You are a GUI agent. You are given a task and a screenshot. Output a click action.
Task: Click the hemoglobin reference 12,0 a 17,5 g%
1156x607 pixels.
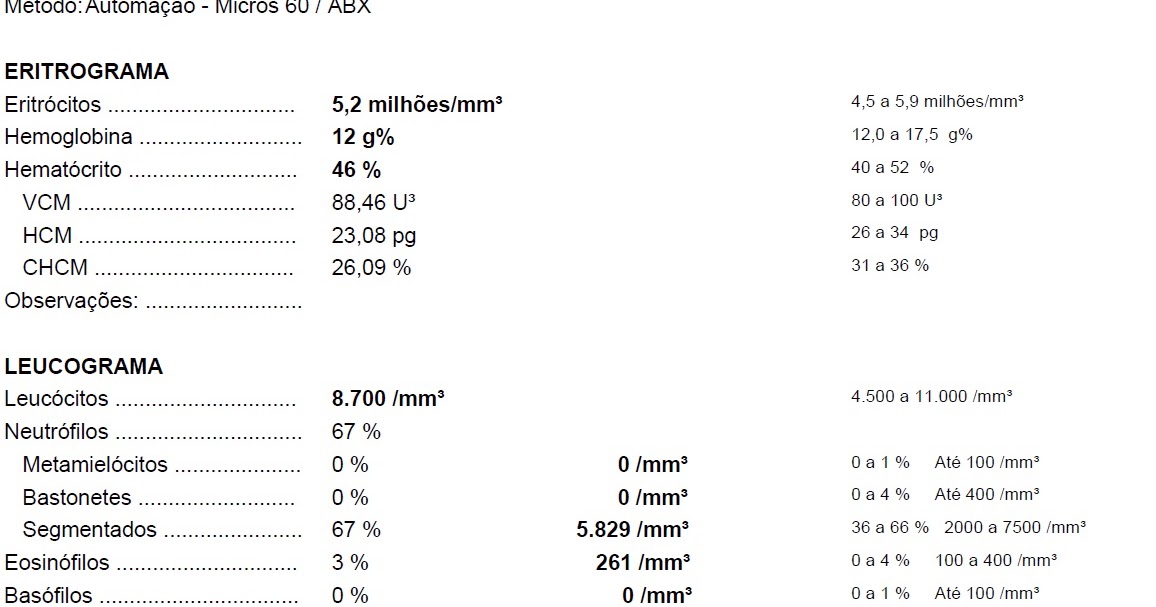(912, 135)
